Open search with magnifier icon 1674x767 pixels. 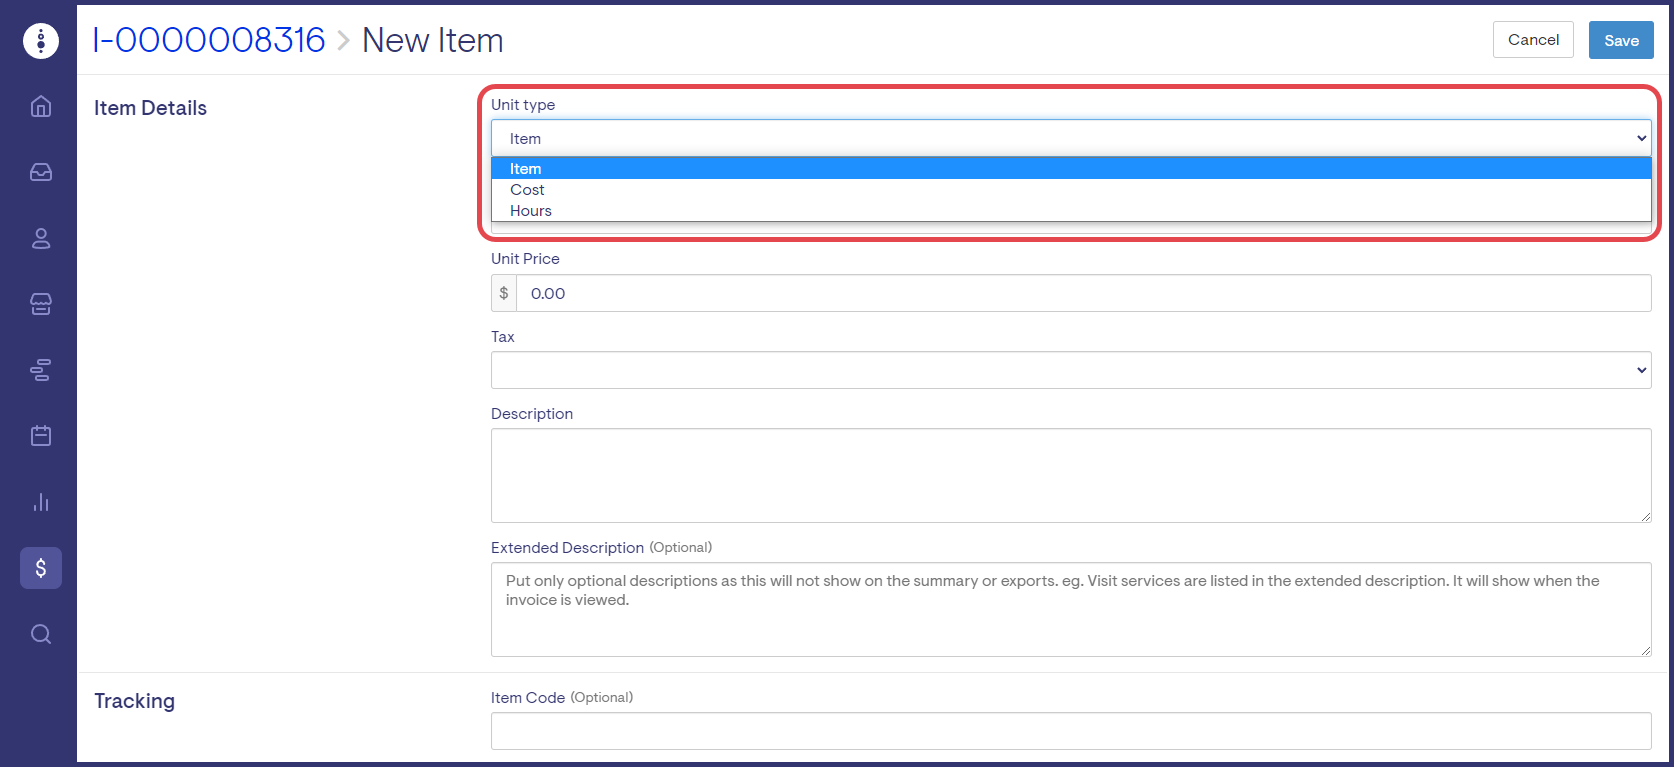[41, 634]
